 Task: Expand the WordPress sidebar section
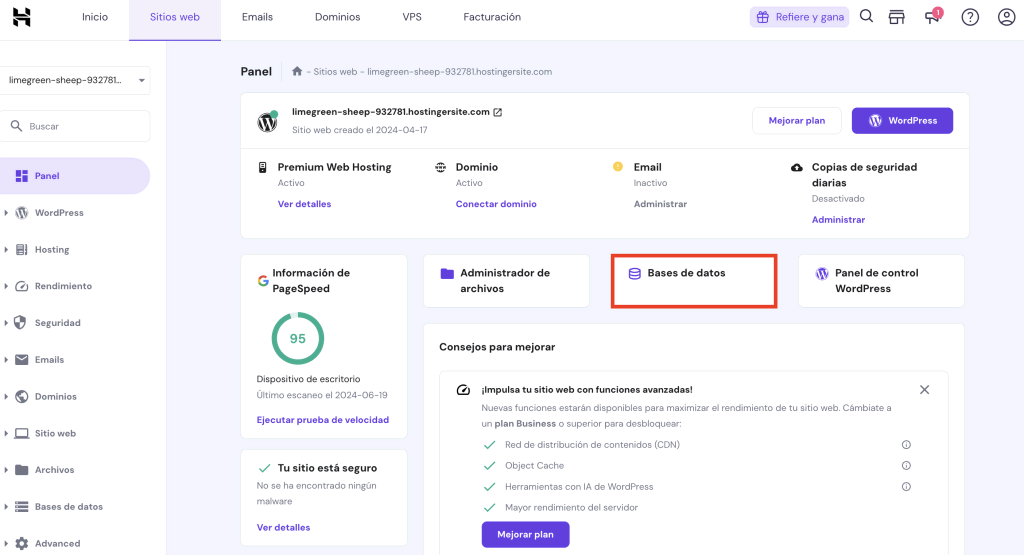pos(59,213)
